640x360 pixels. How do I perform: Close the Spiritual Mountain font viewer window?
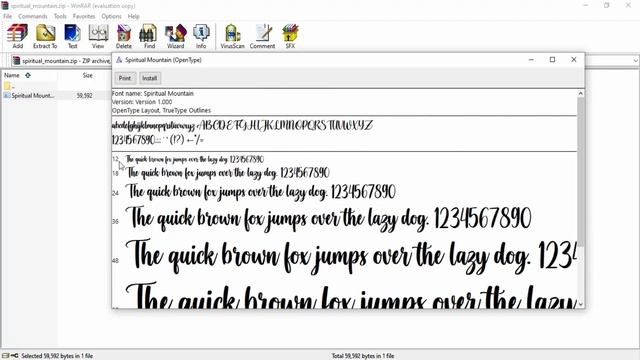click(x=573, y=60)
